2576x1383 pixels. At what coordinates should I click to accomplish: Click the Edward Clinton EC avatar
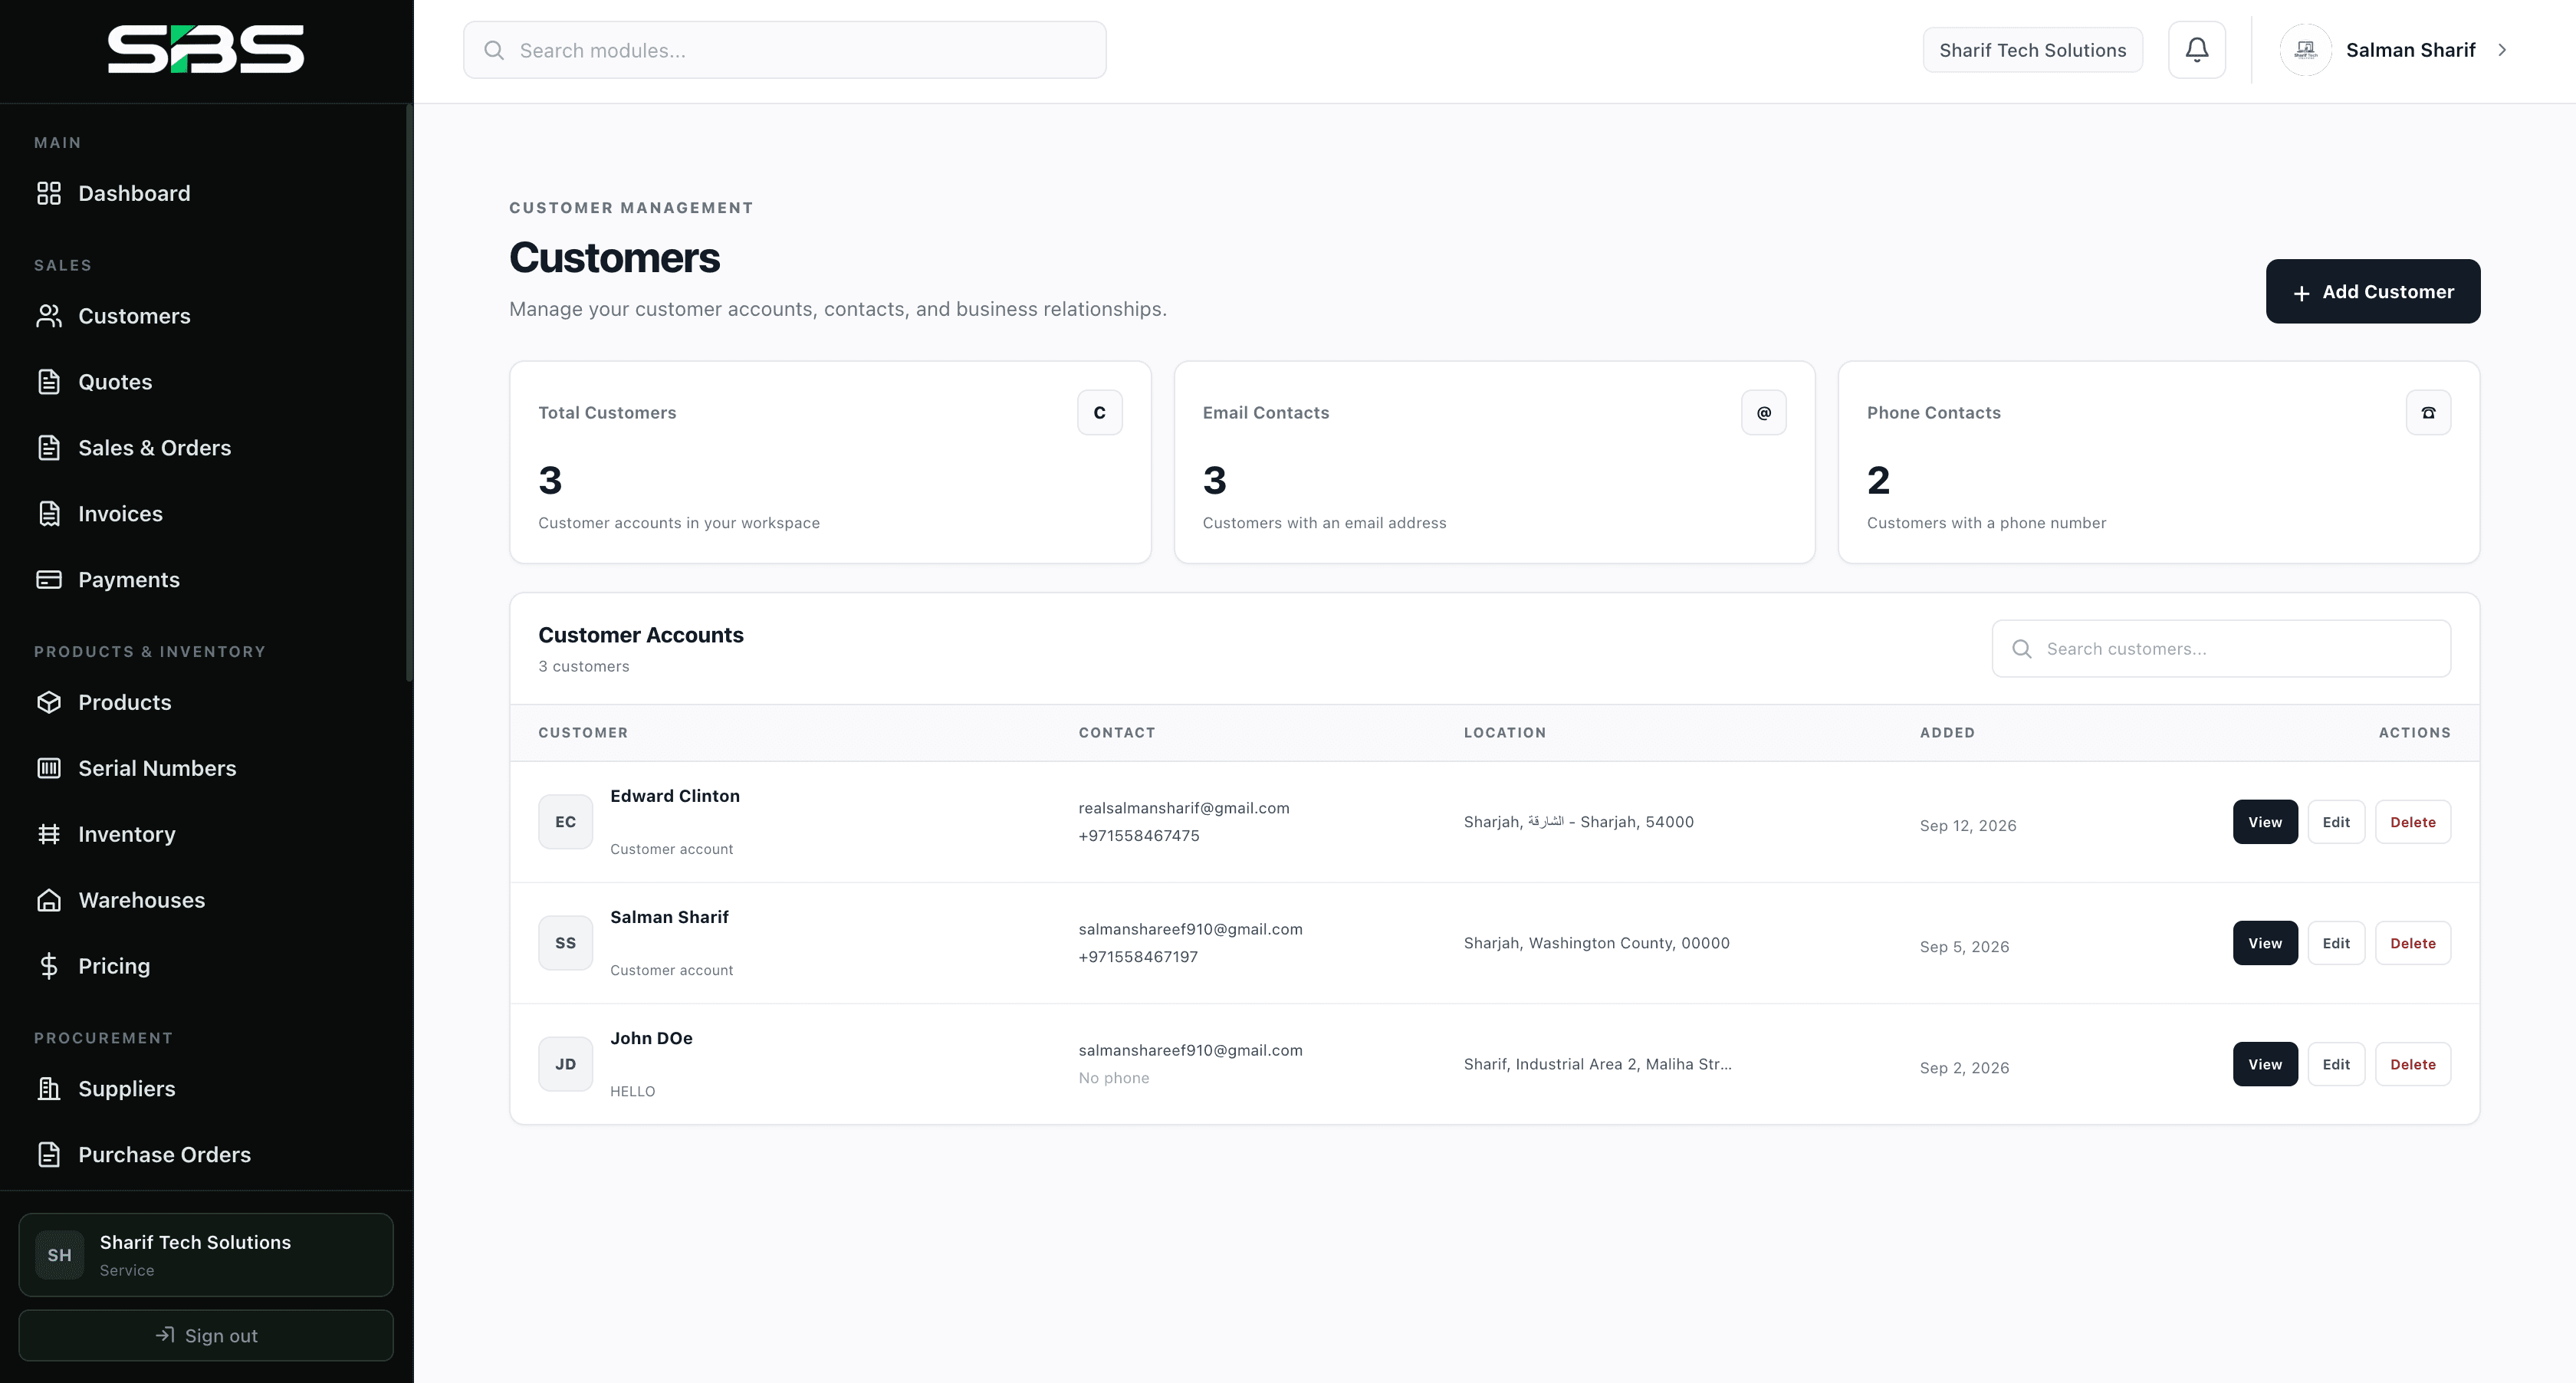click(x=565, y=822)
